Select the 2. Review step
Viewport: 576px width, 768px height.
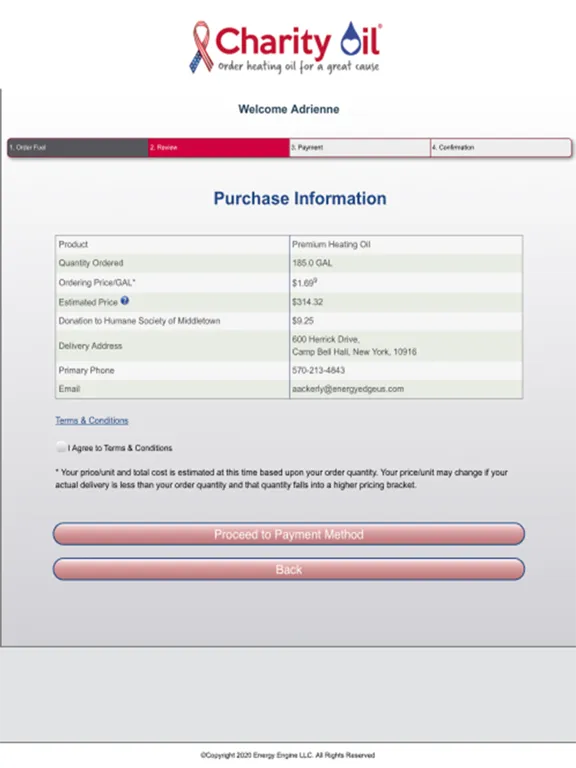point(218,147)
